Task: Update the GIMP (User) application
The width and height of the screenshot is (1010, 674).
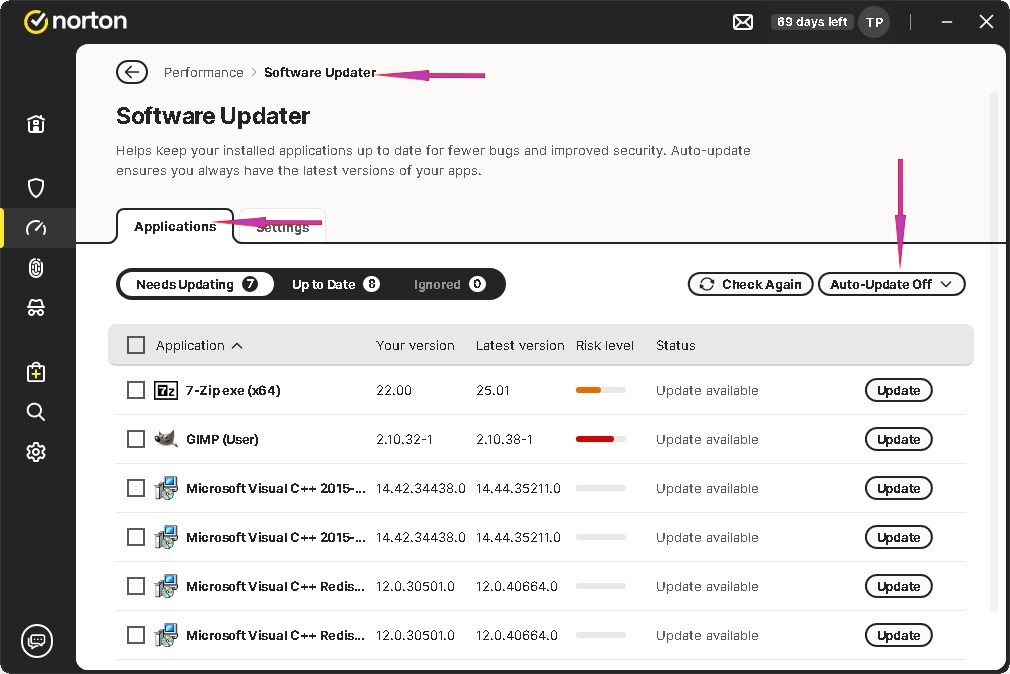Action: coord(898,439)
